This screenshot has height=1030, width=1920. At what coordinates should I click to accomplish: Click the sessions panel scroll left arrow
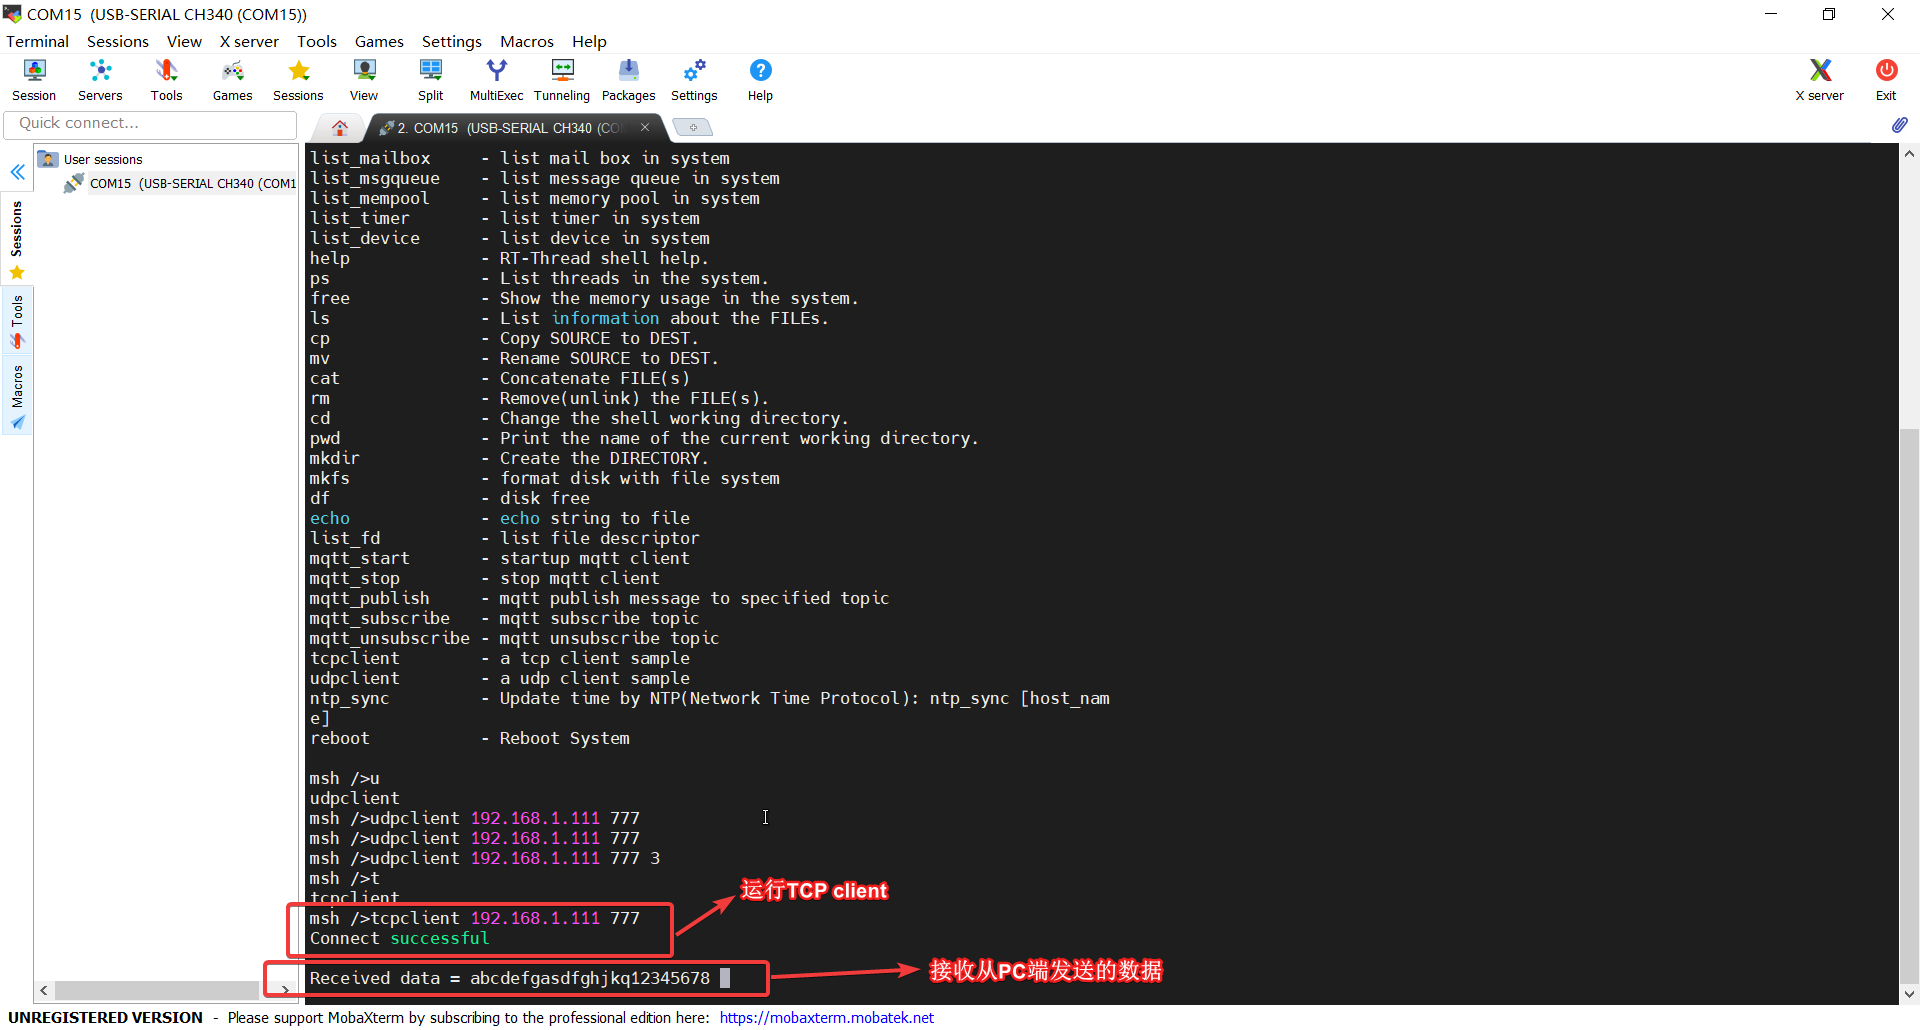click(x=43, y=990)
